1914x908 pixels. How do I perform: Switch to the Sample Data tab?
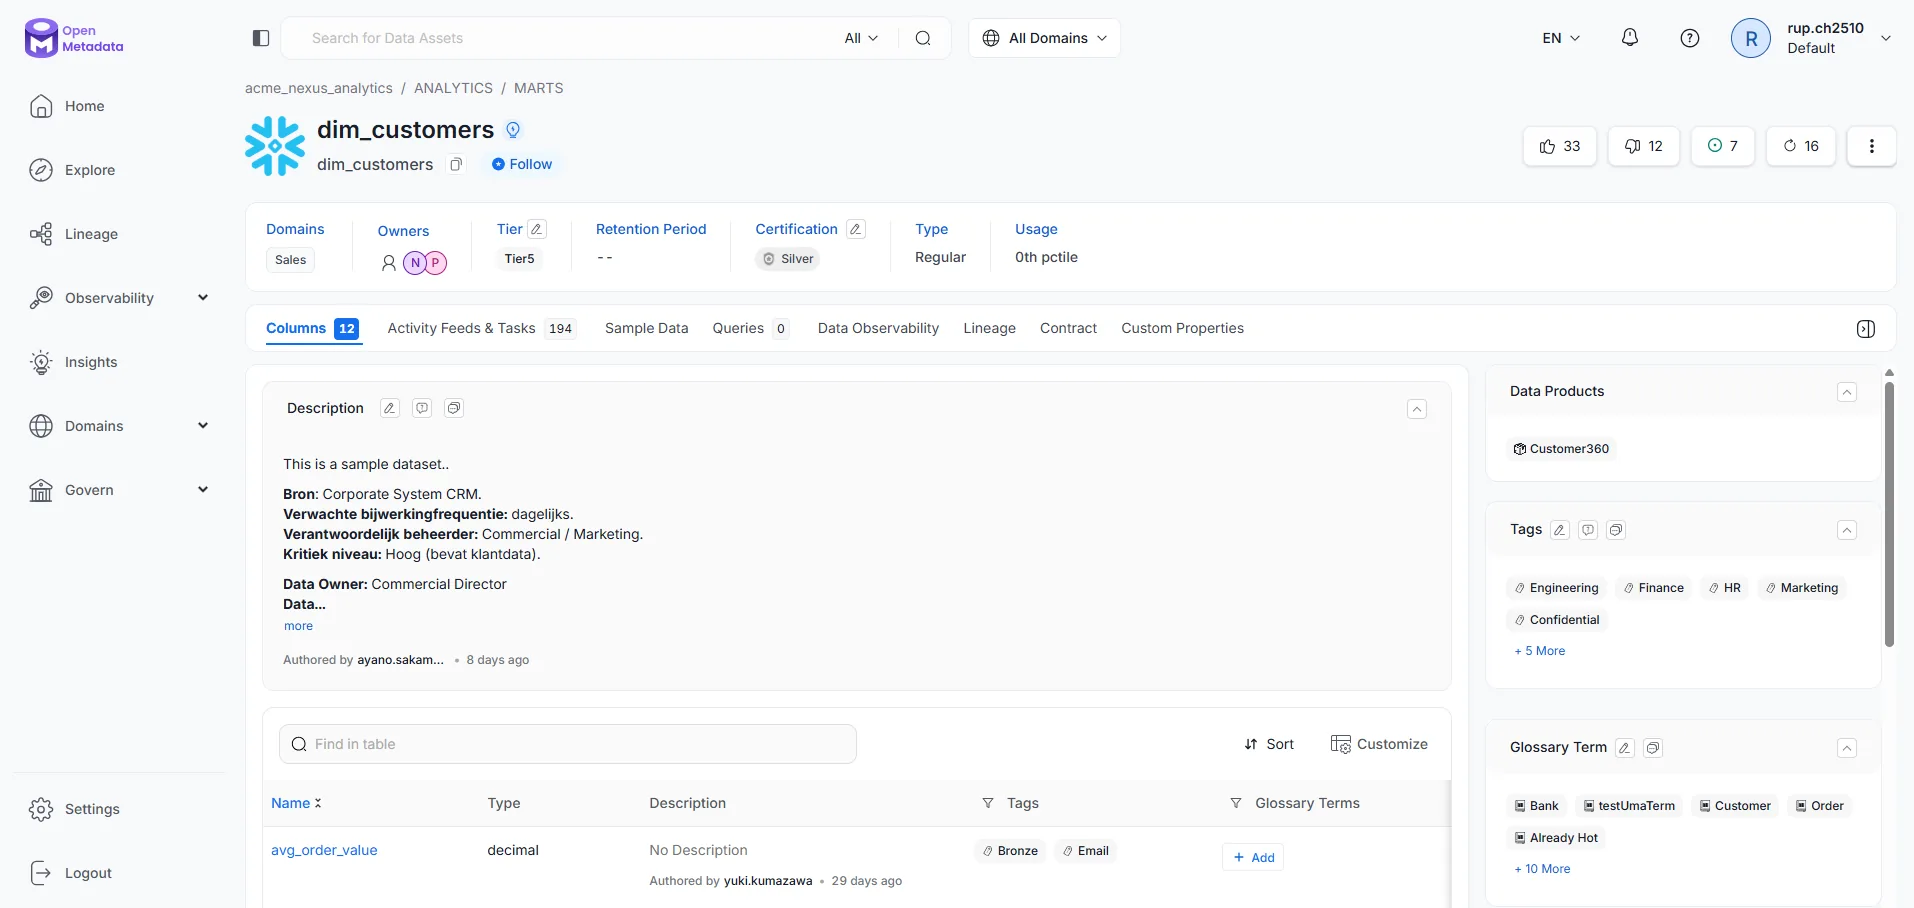646,328
